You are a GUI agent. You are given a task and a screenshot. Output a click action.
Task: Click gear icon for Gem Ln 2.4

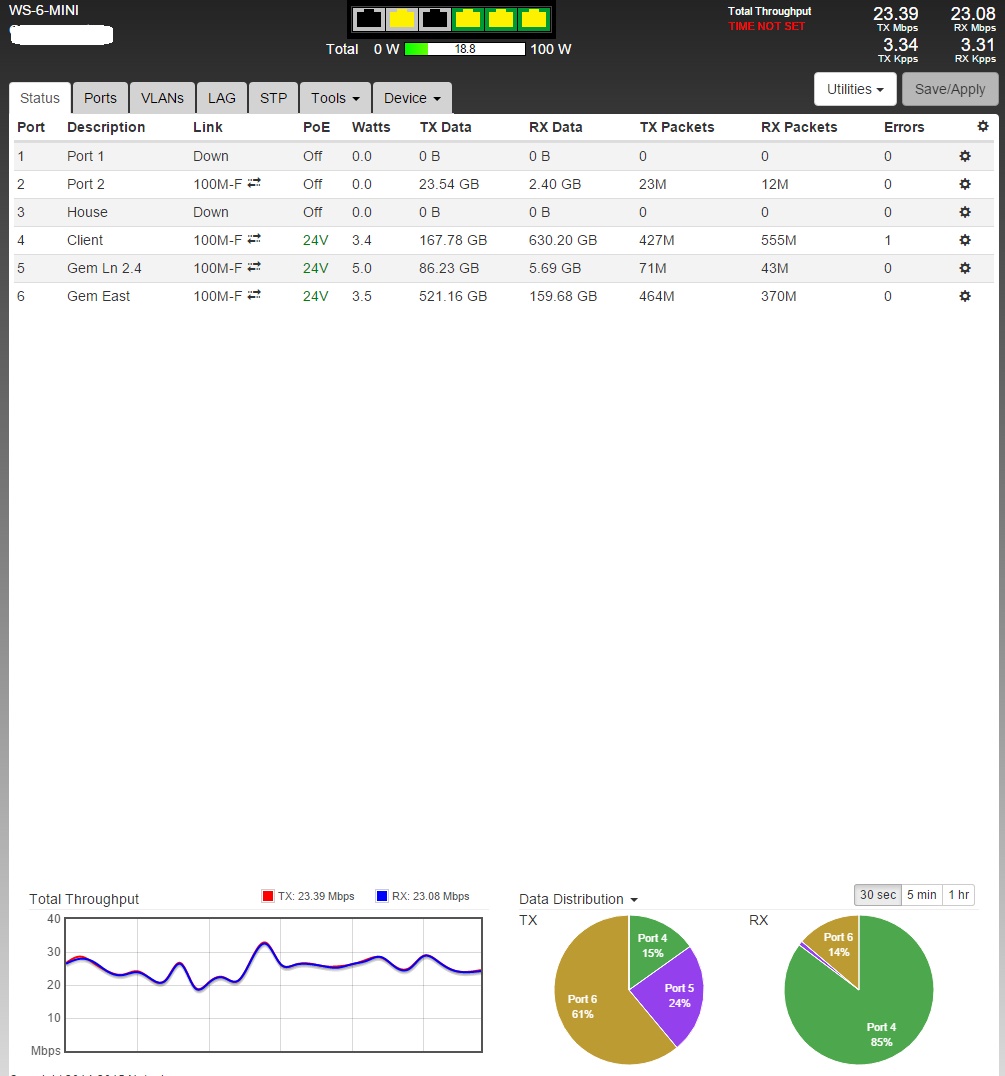pos(965,268)
